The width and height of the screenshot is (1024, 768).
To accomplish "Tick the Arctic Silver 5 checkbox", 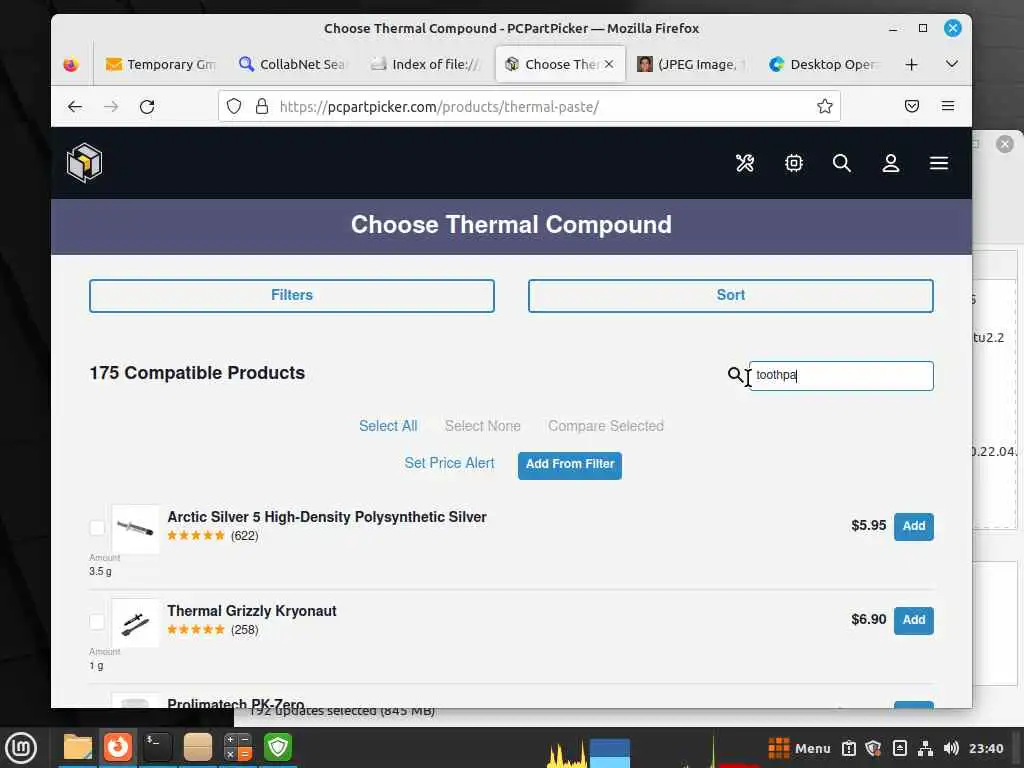I will tap(97, 527).
